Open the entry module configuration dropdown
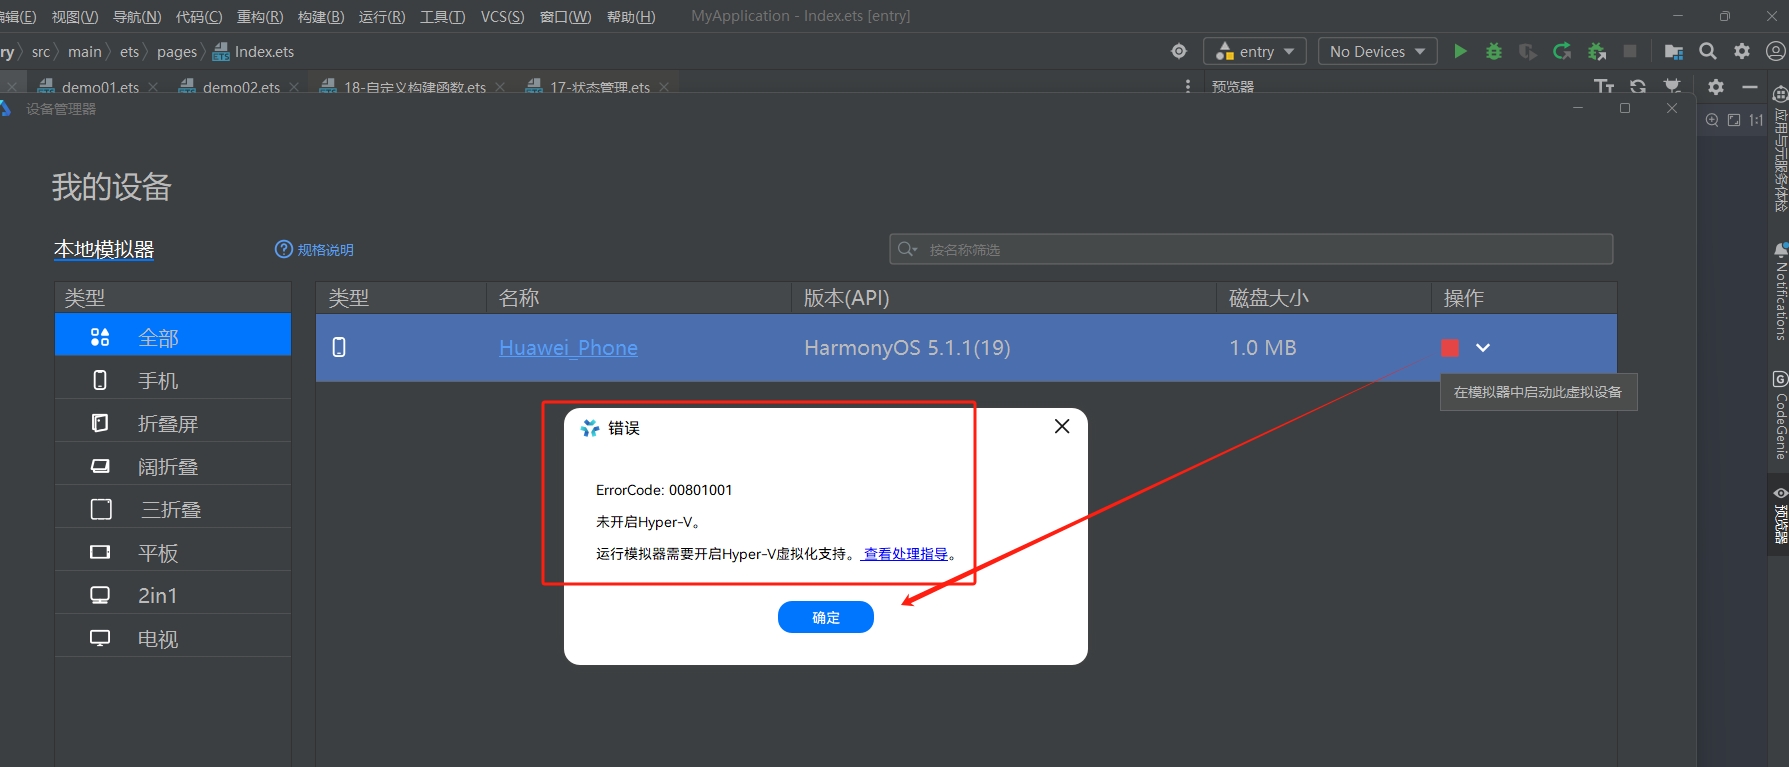 click(x=1255, y=51)
